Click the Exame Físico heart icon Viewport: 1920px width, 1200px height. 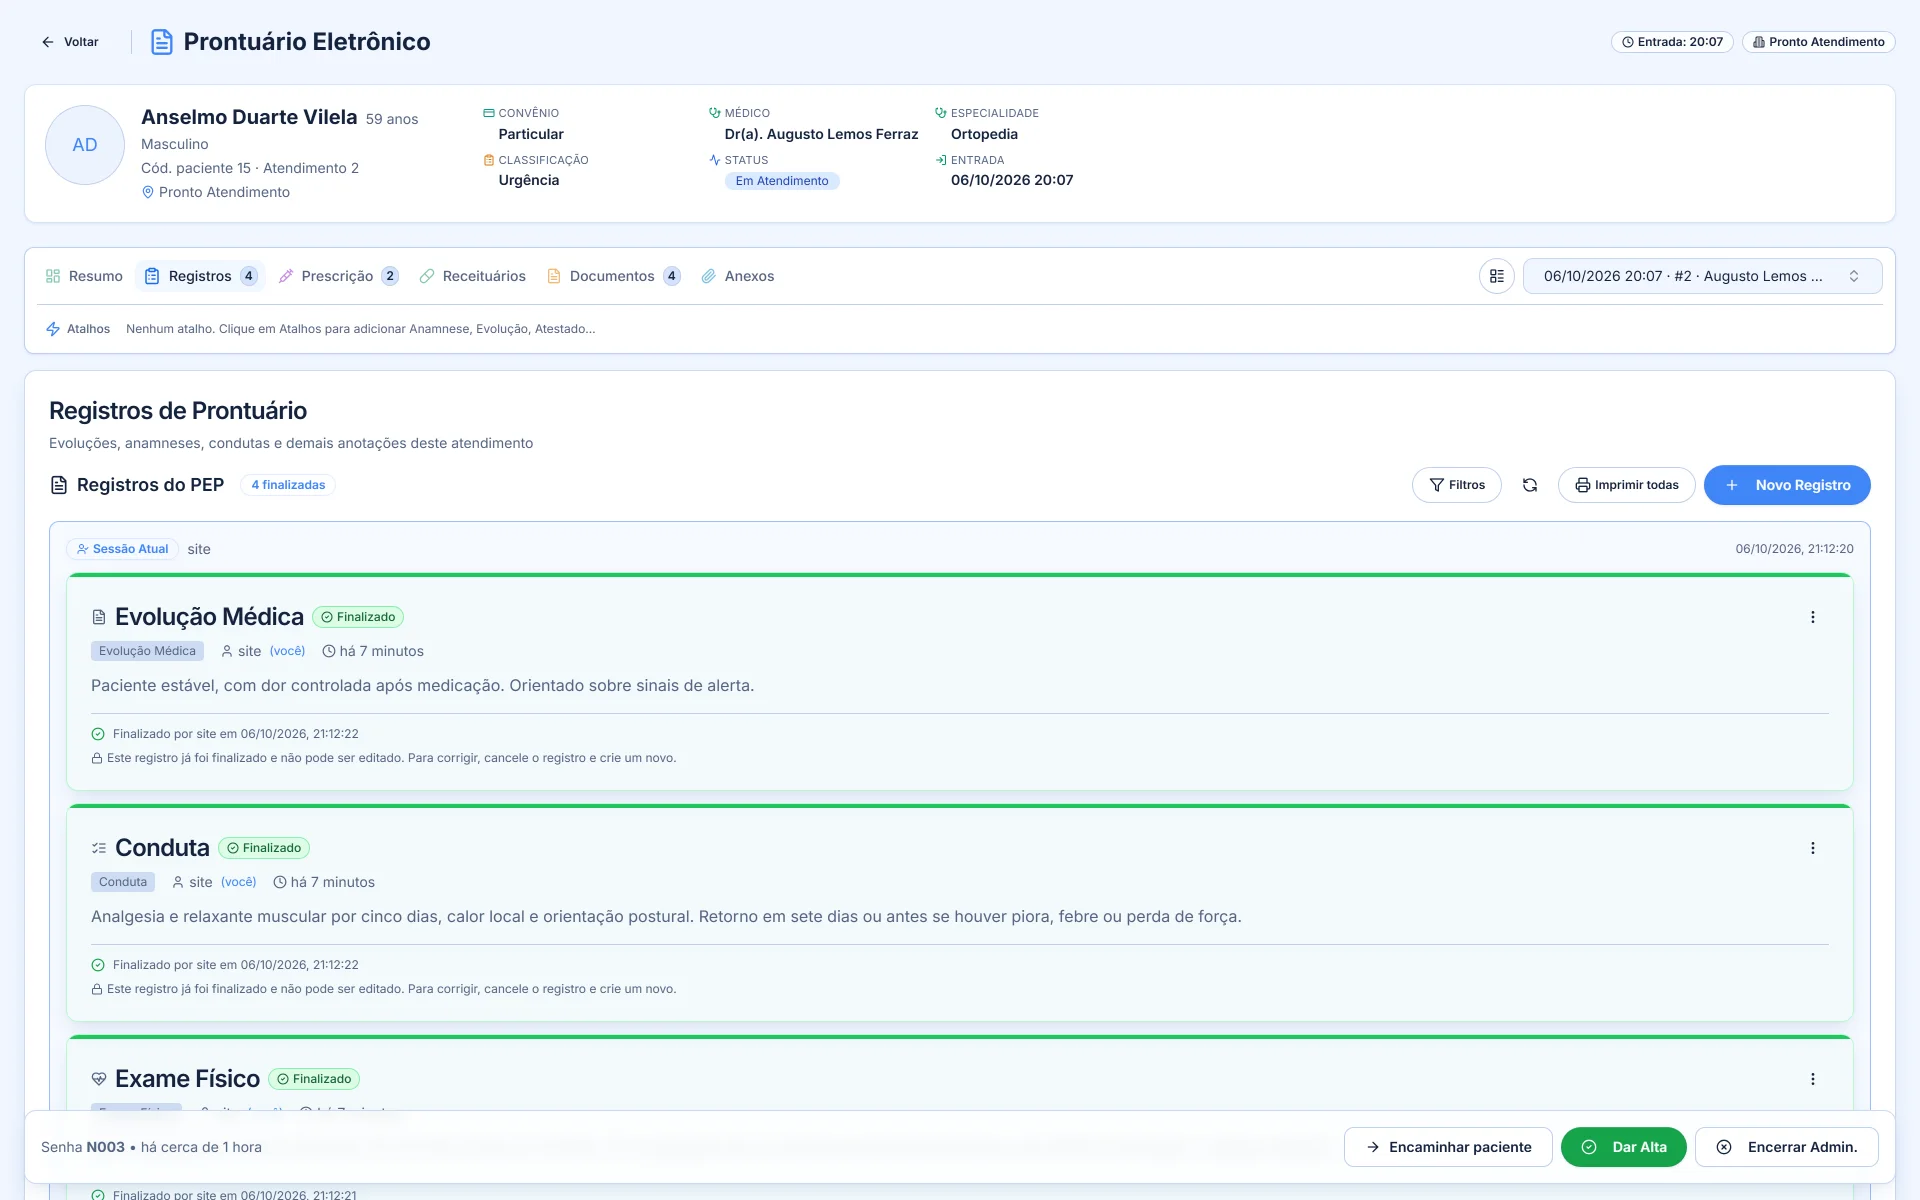[x=99, y=1079]
